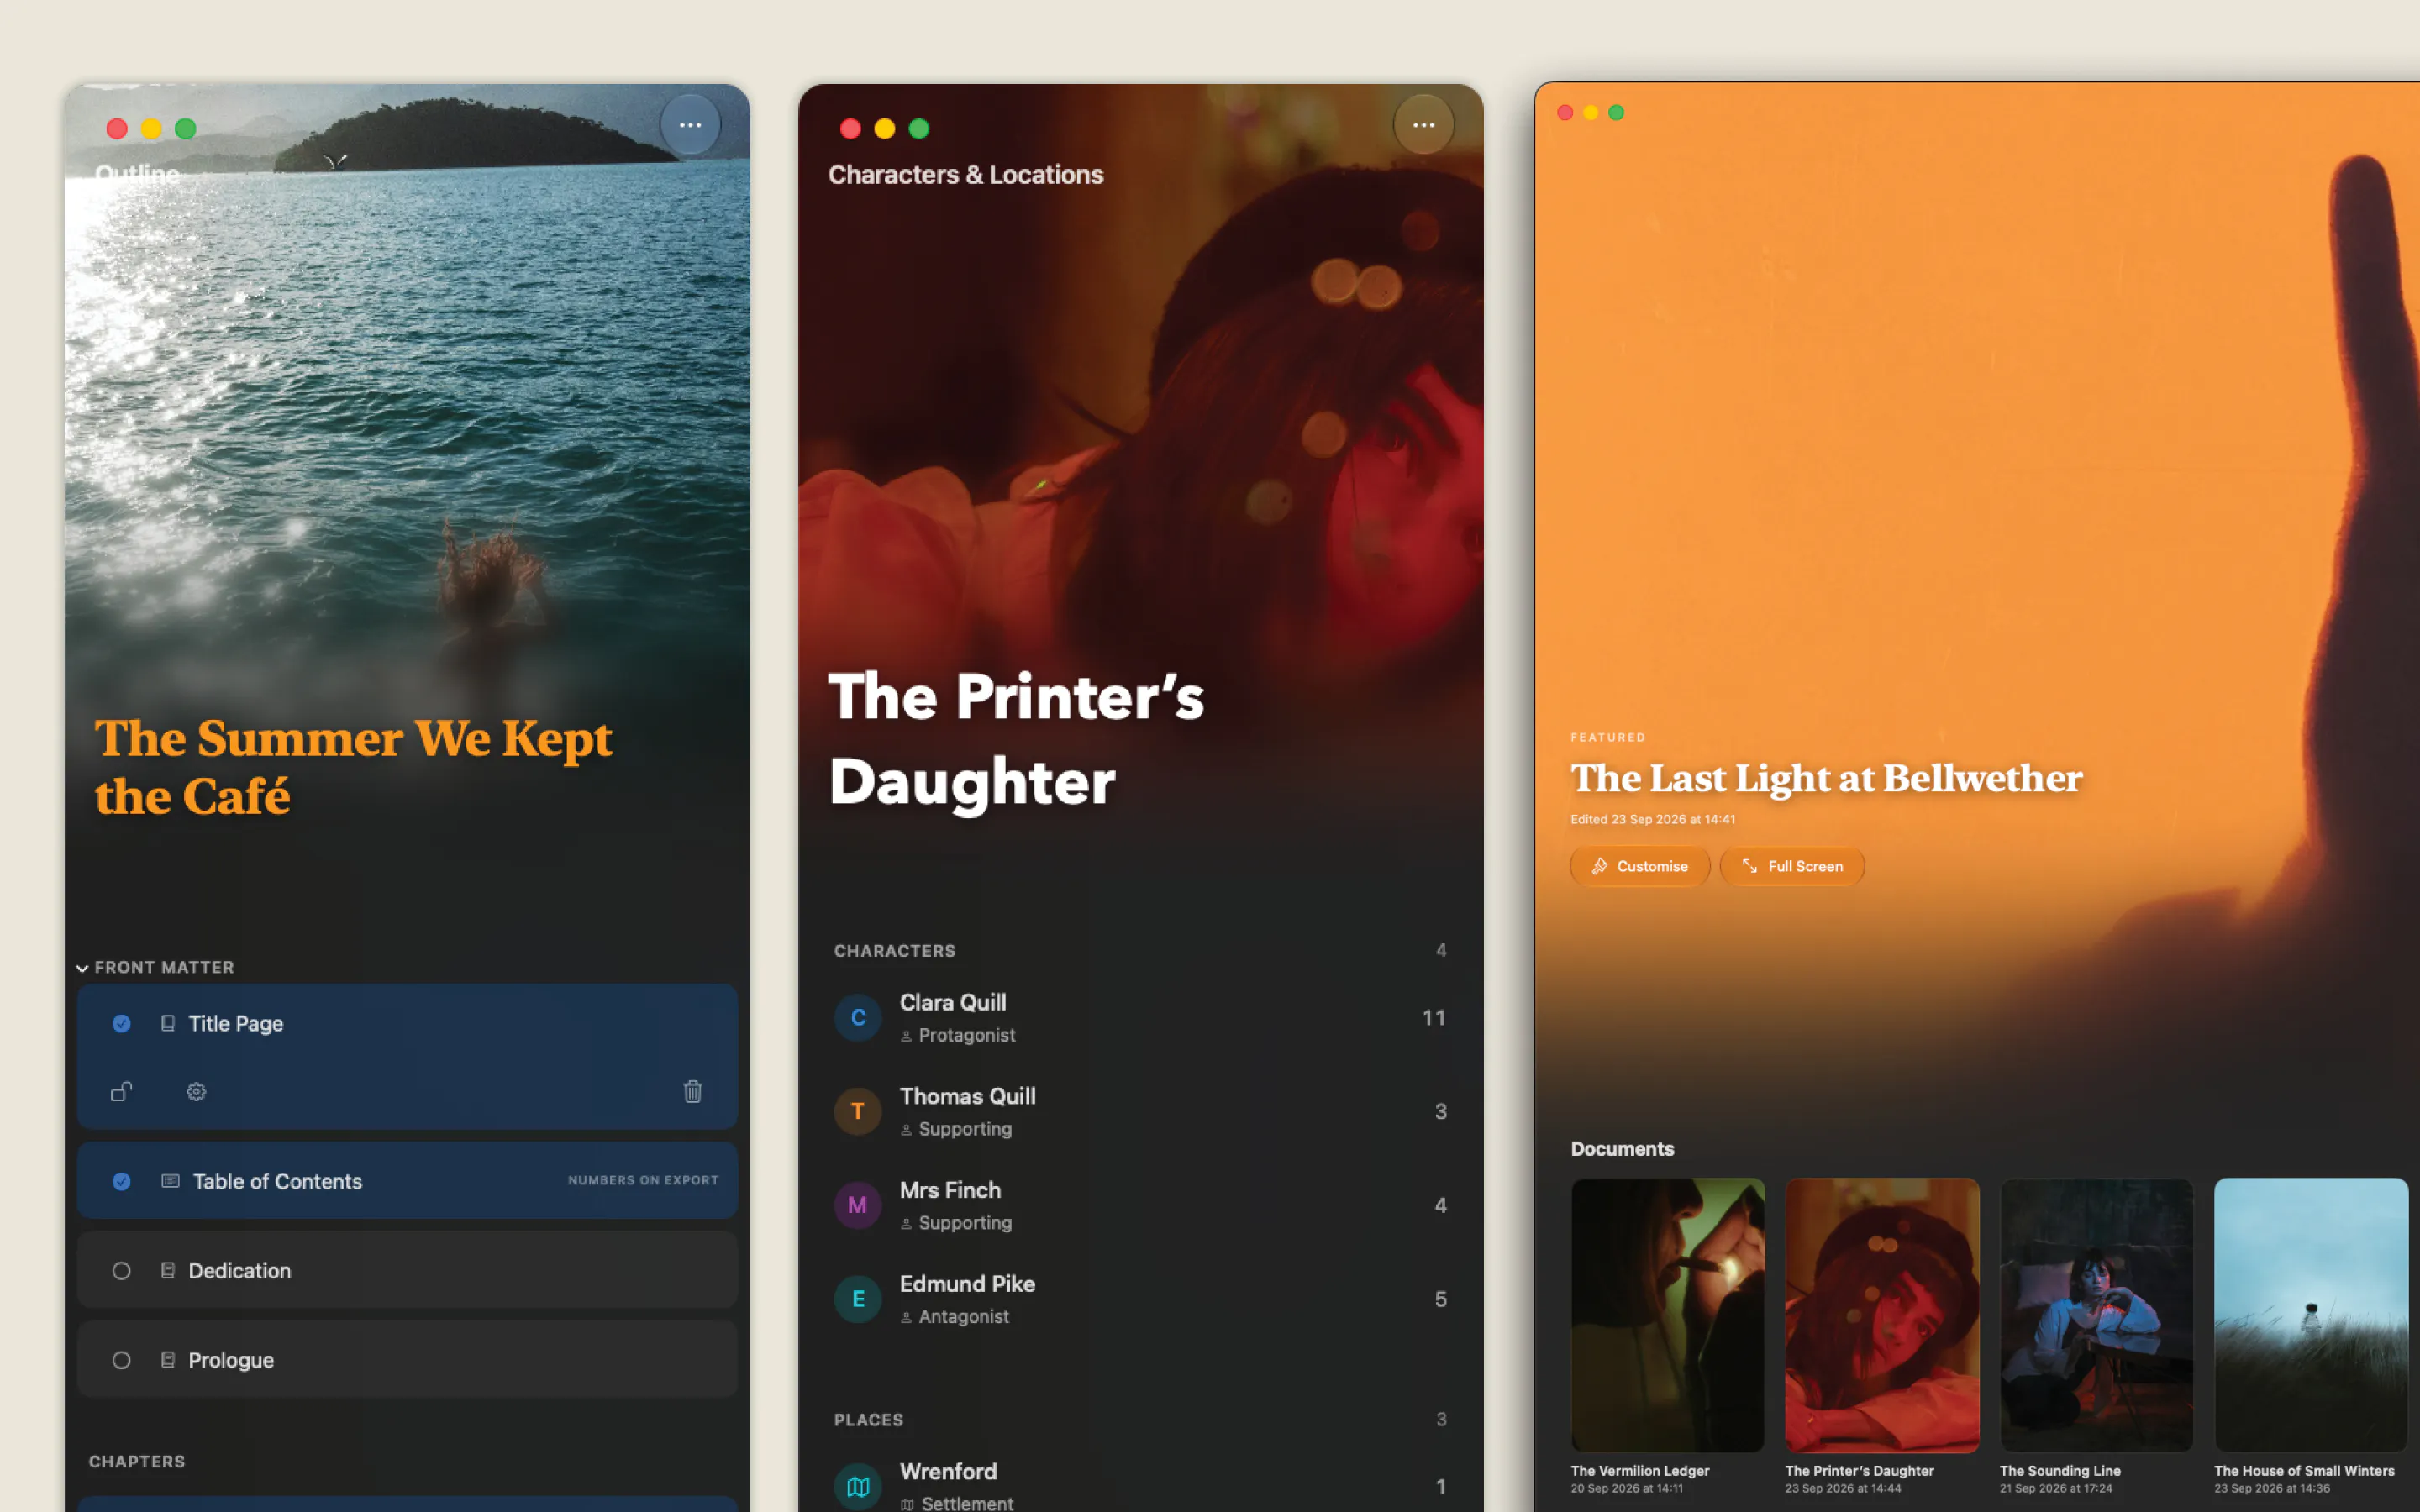The image size is (2420, 1512).
Task: Click Mrs Finch's M avatar
Action: tap(858, 1205)
